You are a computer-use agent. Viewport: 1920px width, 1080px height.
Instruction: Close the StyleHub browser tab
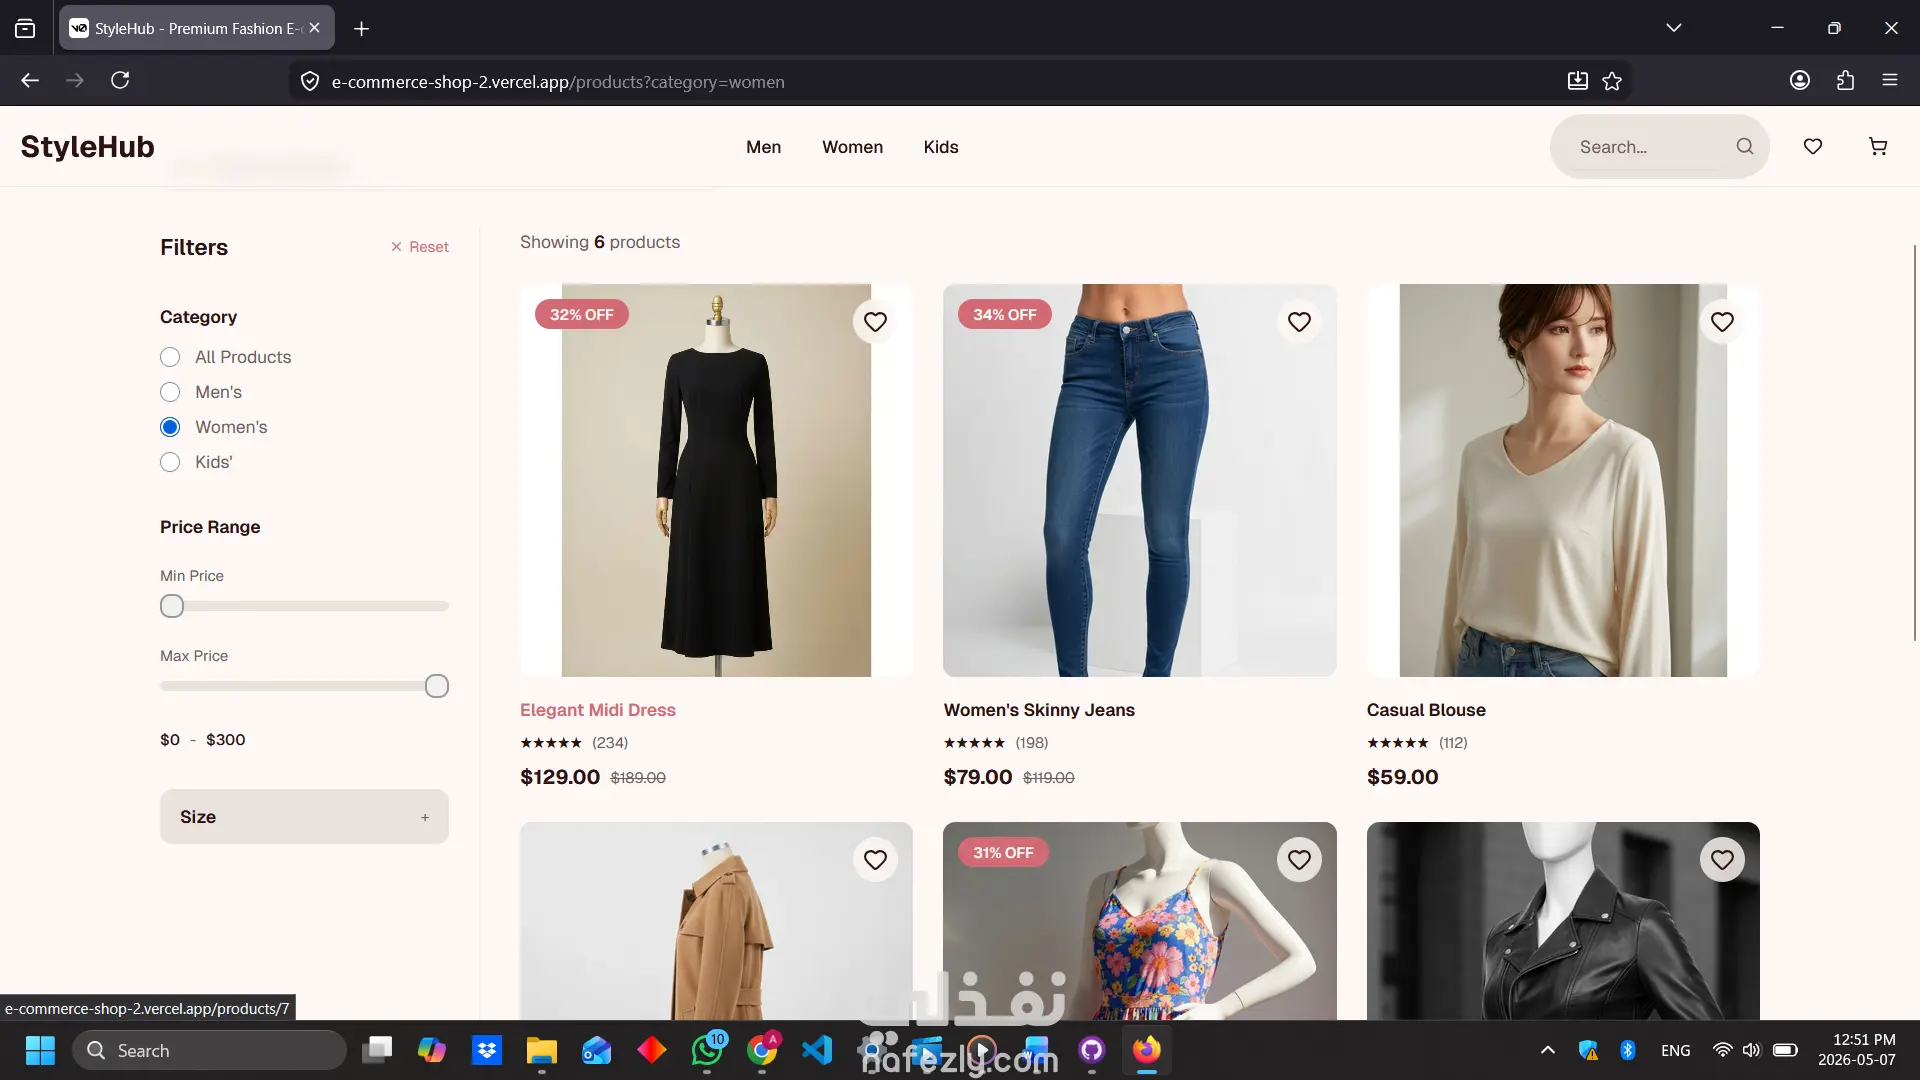click(x=315, y=28)
